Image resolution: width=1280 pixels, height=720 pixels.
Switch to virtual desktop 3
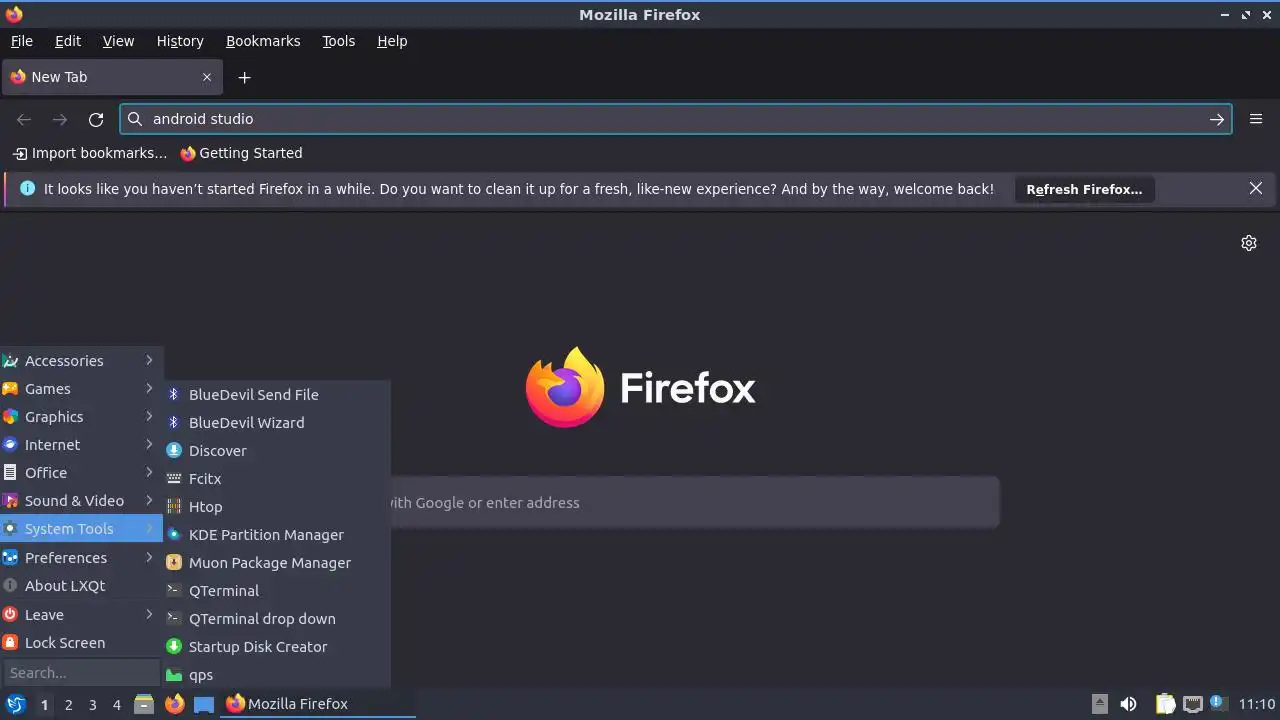[x=92, y=705]
